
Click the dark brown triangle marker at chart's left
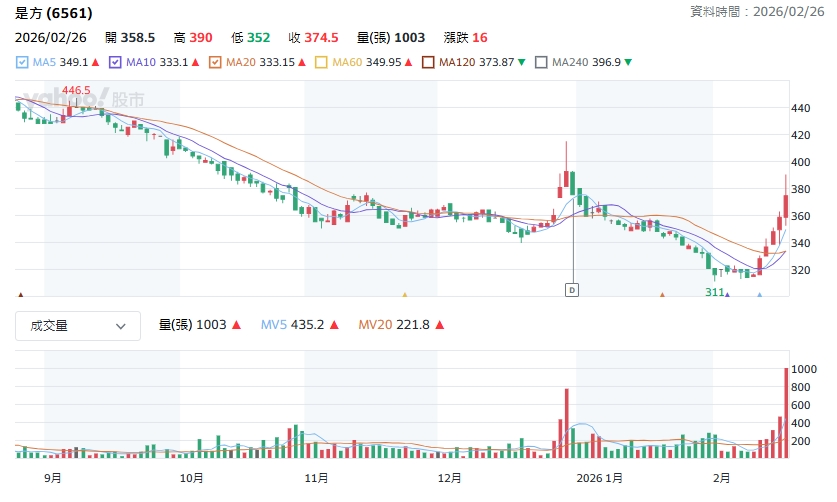(20, 295)
